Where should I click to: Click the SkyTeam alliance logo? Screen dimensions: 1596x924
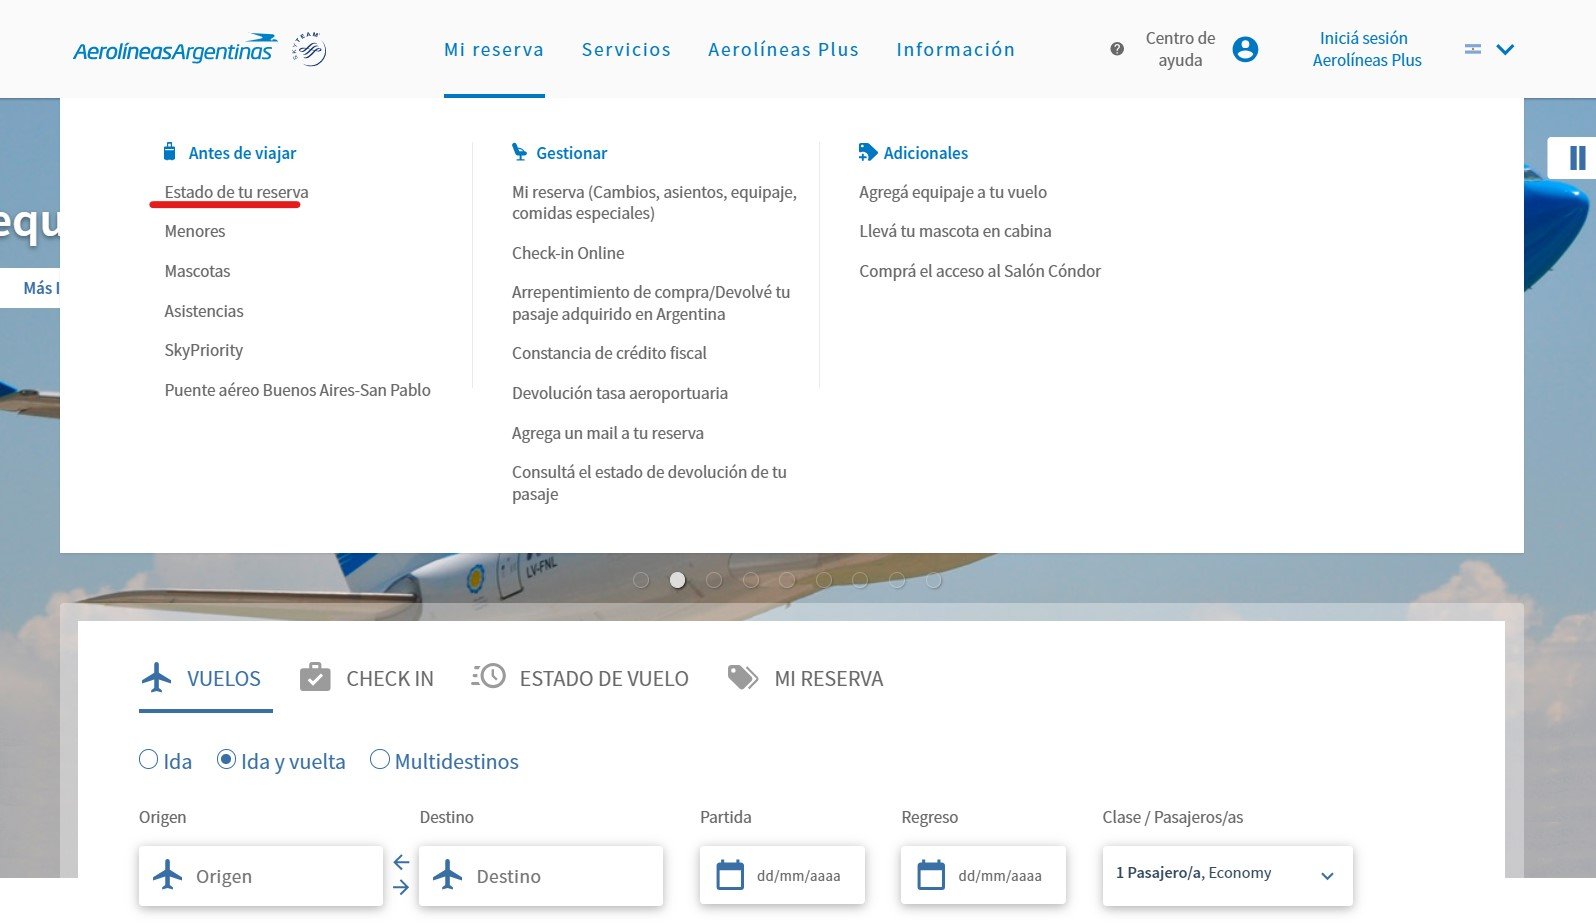click(x=309, y=49)
